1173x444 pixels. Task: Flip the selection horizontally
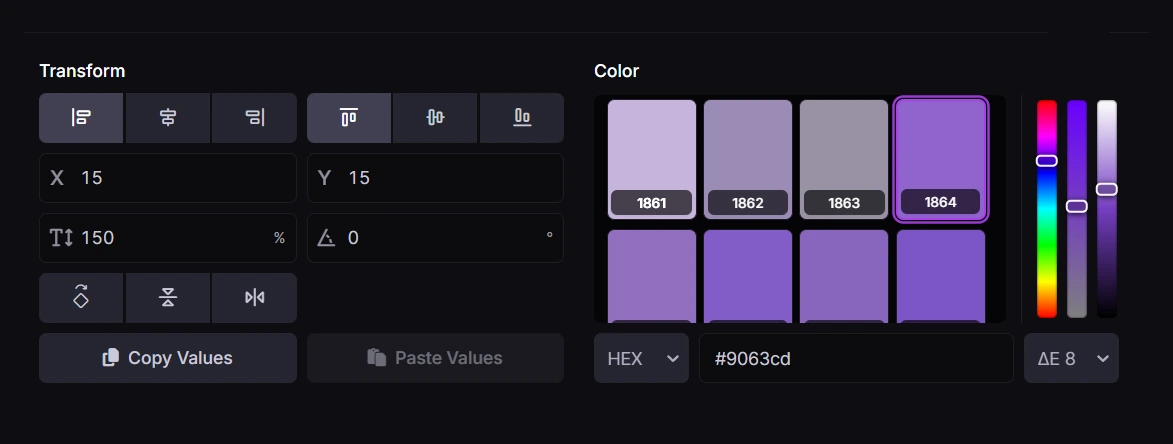[x=254, y=297]
